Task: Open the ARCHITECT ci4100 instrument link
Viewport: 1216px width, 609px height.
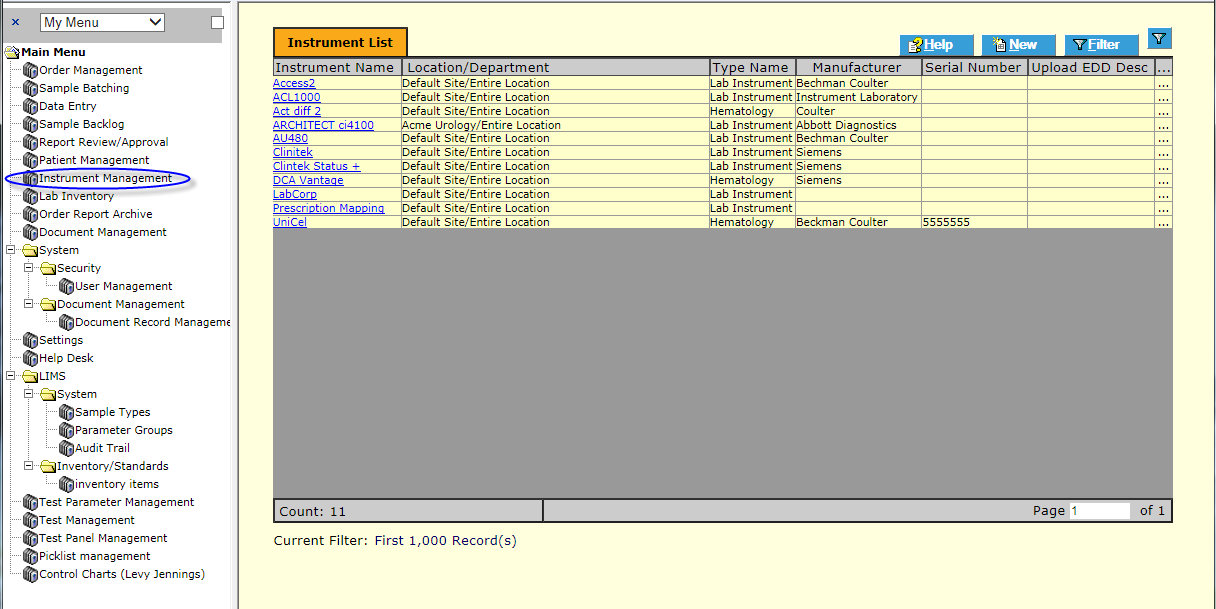Action: [323, 125]
